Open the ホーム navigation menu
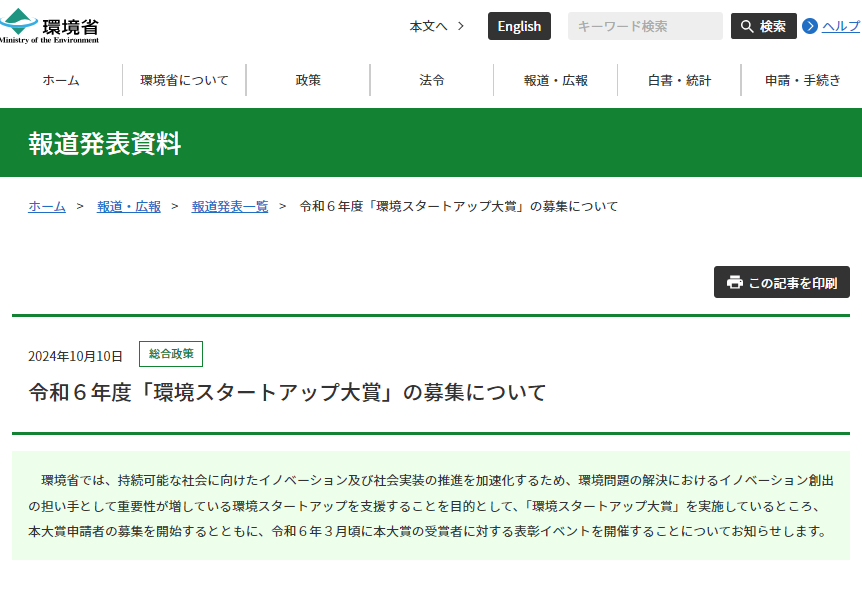This screenshot has width=862, height=608. click(x=60, y=80)
